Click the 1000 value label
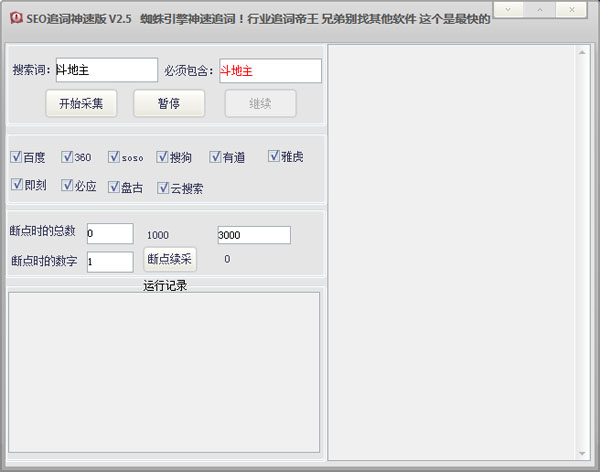This screenshot has width=600, height=472. [158, 235]
